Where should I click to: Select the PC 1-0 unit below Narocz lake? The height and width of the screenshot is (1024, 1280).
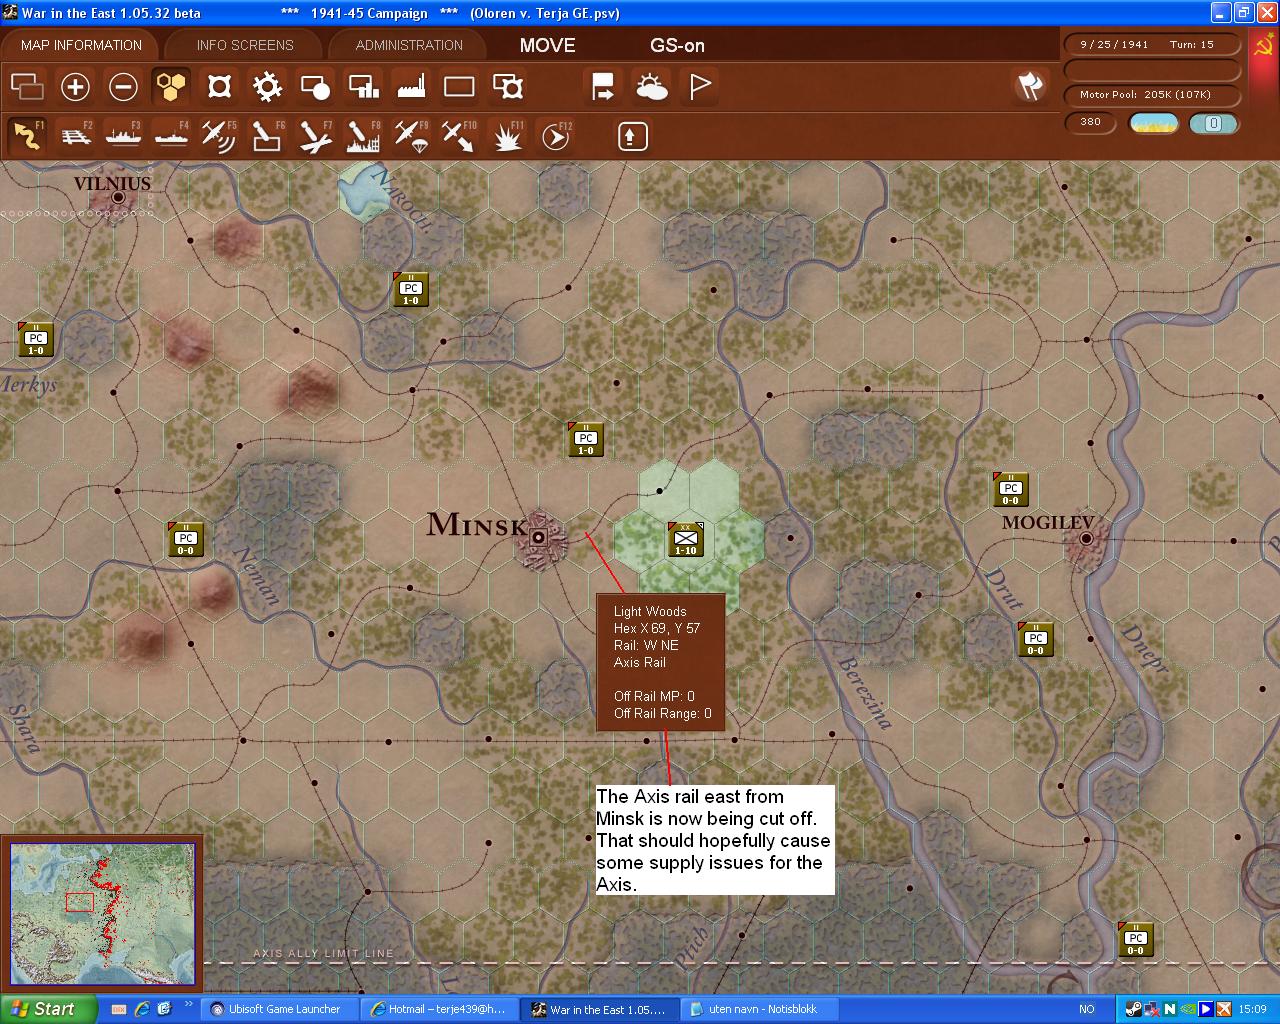411,290
